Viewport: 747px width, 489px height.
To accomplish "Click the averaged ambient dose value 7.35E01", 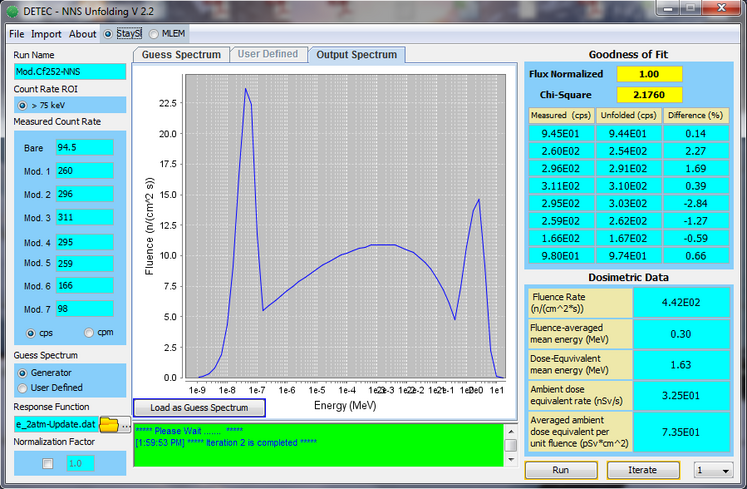I will point(681,432).
